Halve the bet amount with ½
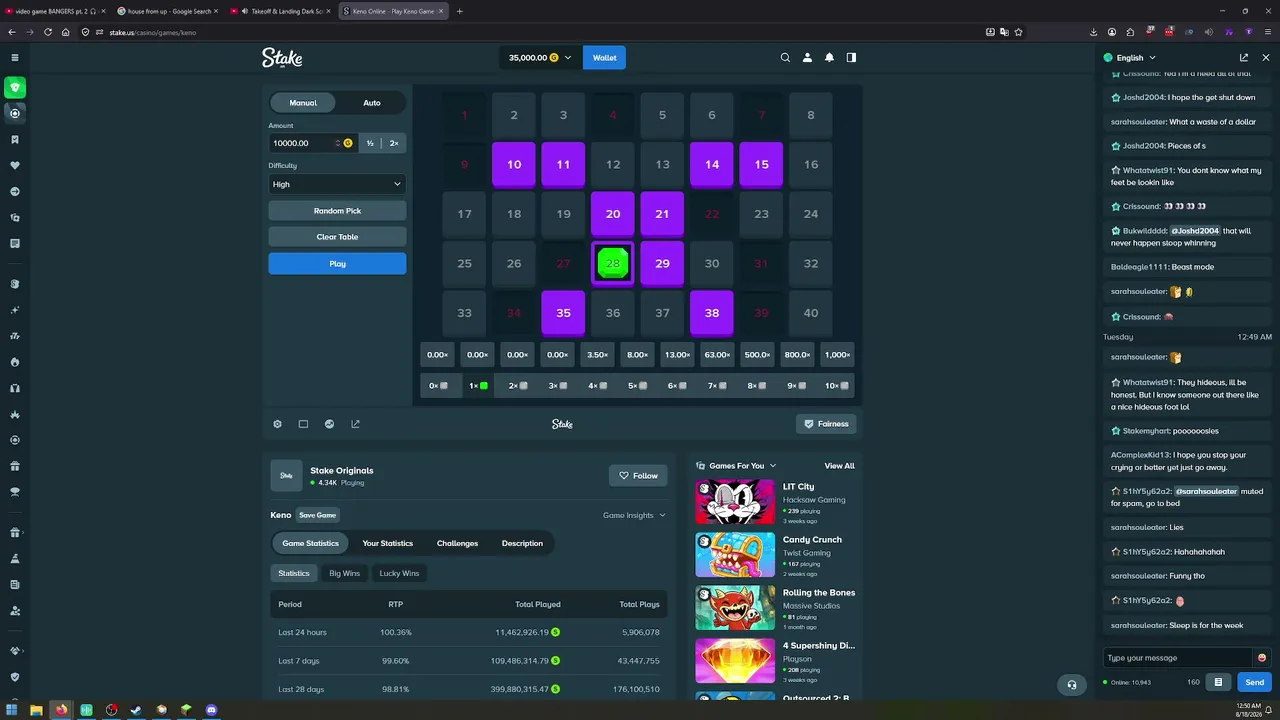 click(x=370, y=143)
